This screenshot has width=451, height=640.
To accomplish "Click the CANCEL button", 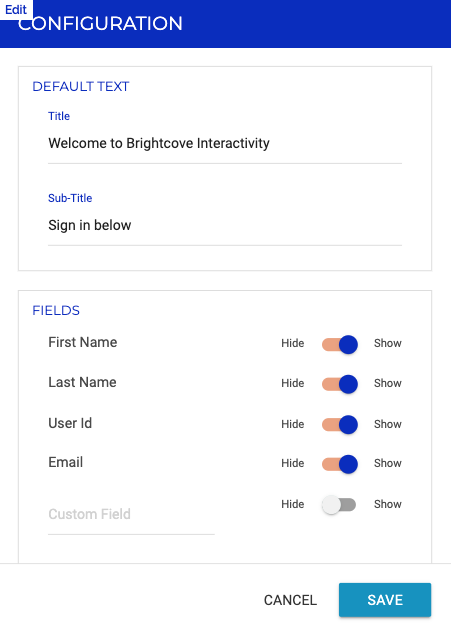I will (x=290, y=600).
